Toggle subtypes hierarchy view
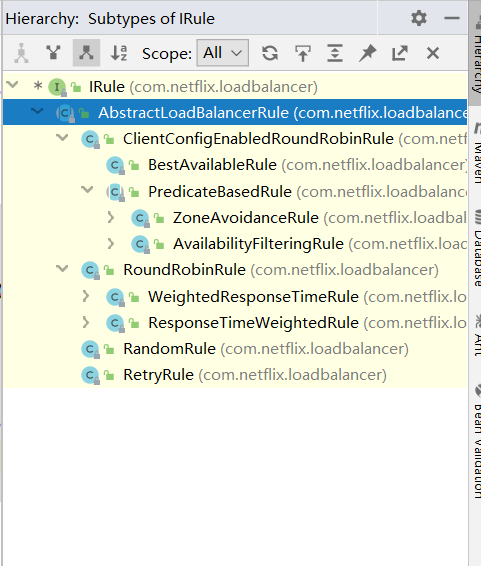This screenshot has width=481, height=566. [x=86, y=53]
